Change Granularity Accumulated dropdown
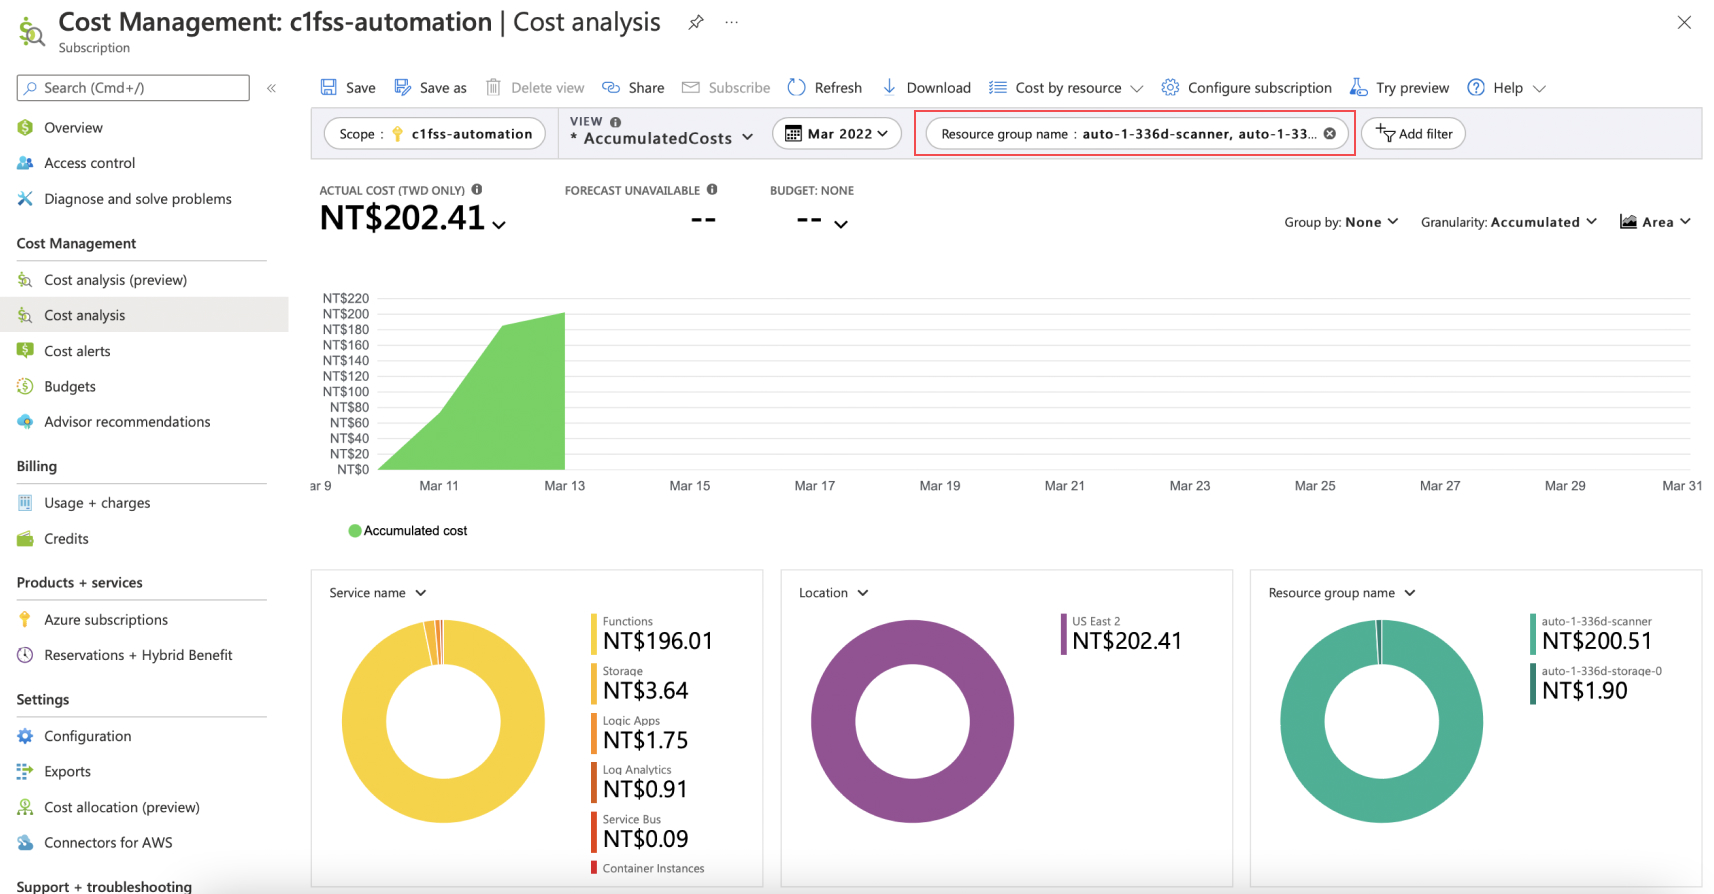This screenshot has width=1714, height=894. [1508, 222]
